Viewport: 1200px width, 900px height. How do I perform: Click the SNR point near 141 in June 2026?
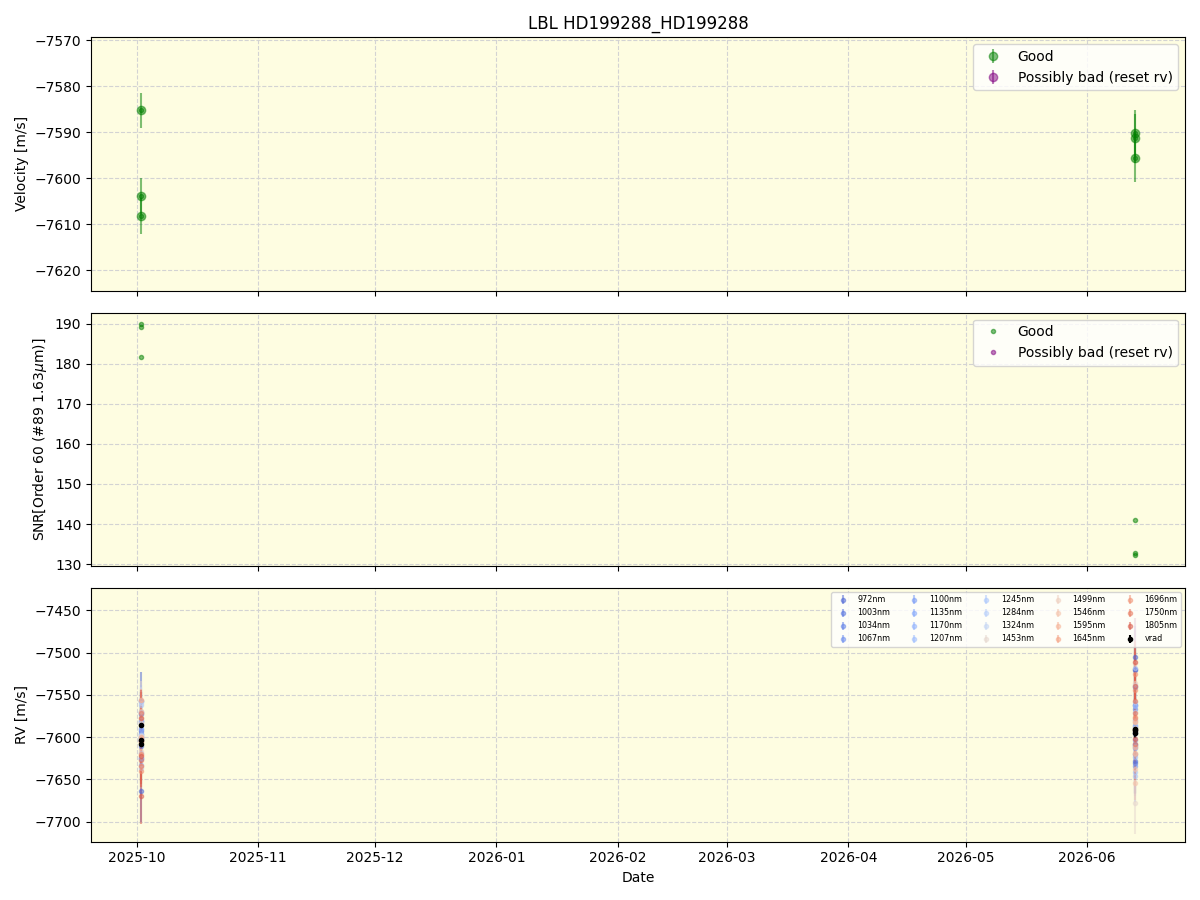click(x=1135, y=520)
